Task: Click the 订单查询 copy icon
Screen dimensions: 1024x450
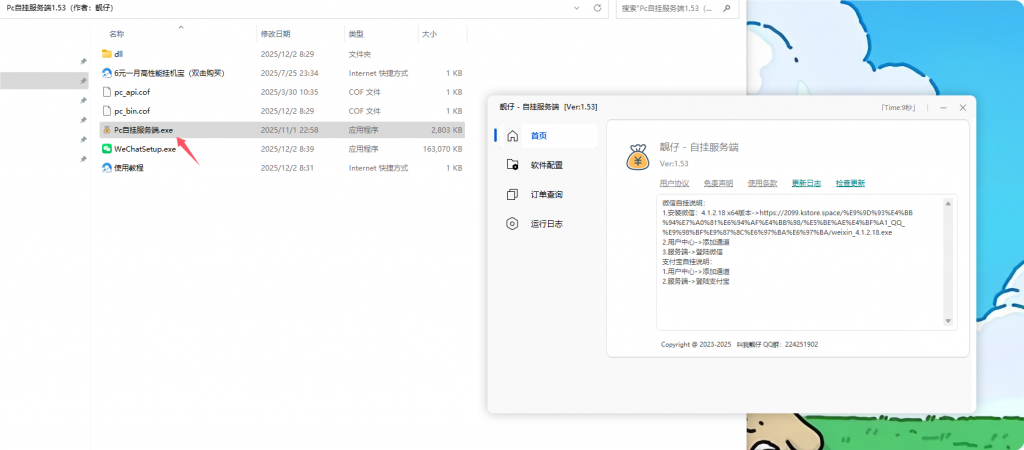Action: tap(513, 195)
